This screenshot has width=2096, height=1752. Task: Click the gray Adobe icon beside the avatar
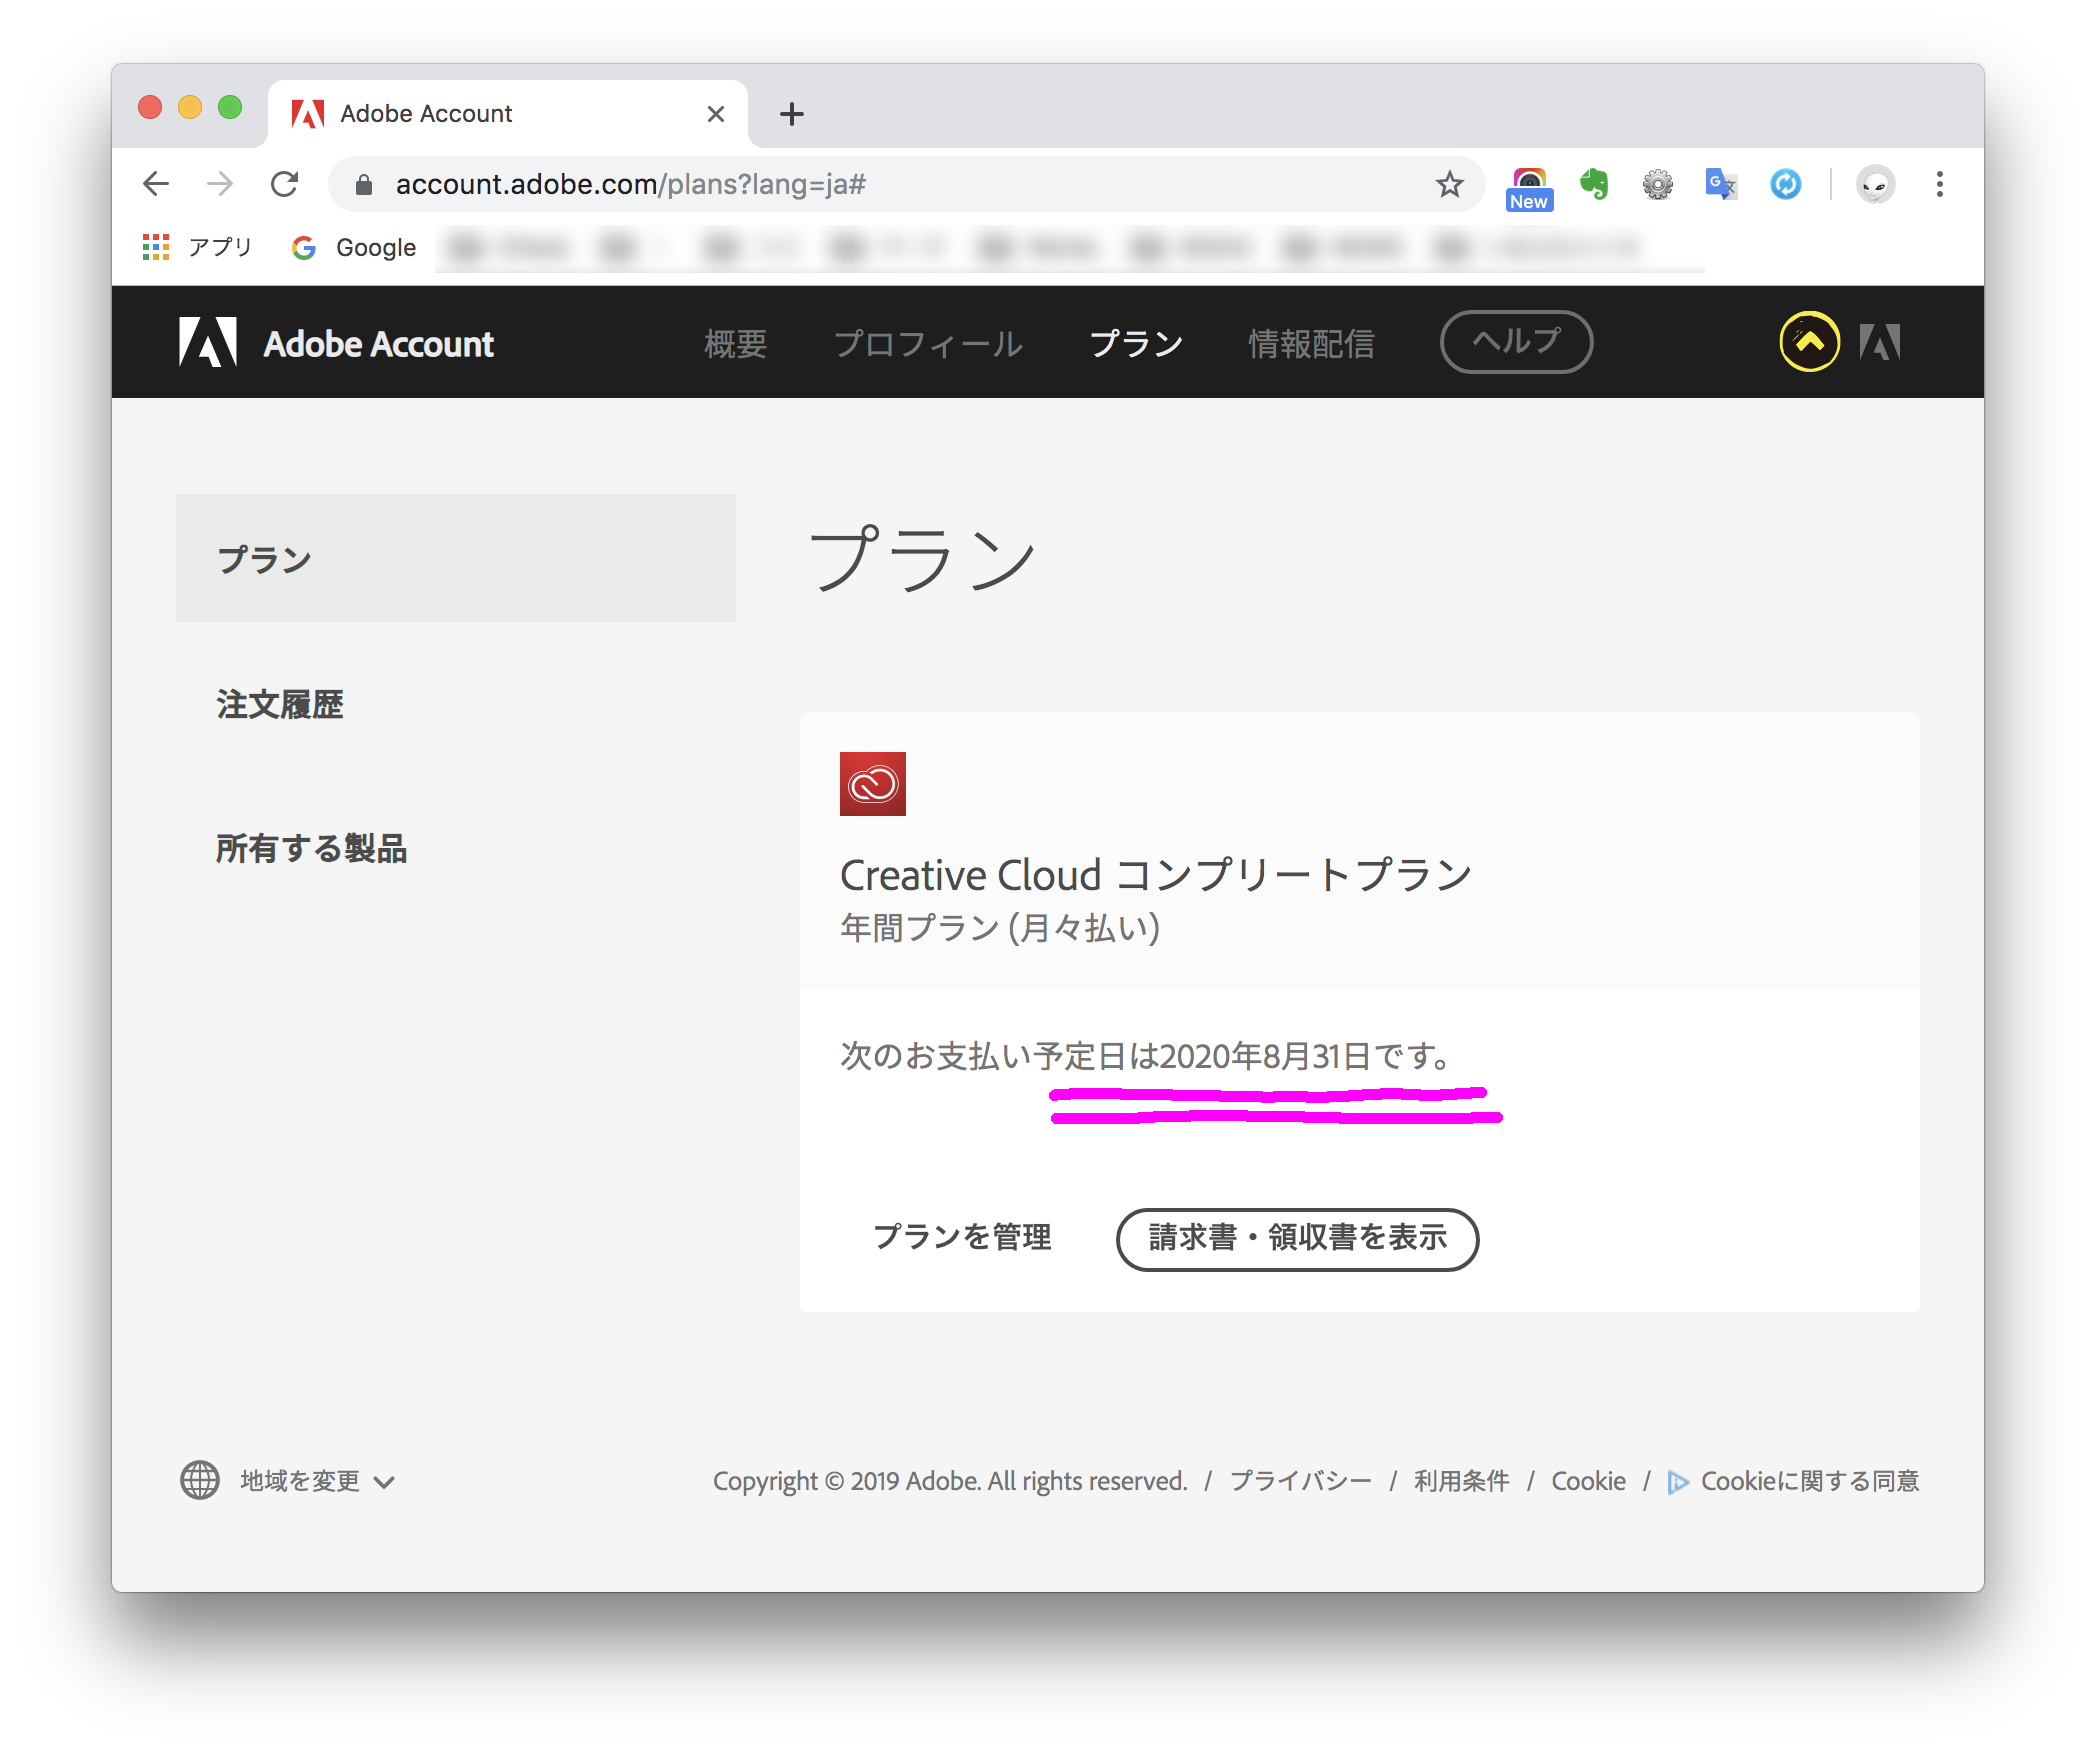pyautogui.click(x=1879, y=342)
